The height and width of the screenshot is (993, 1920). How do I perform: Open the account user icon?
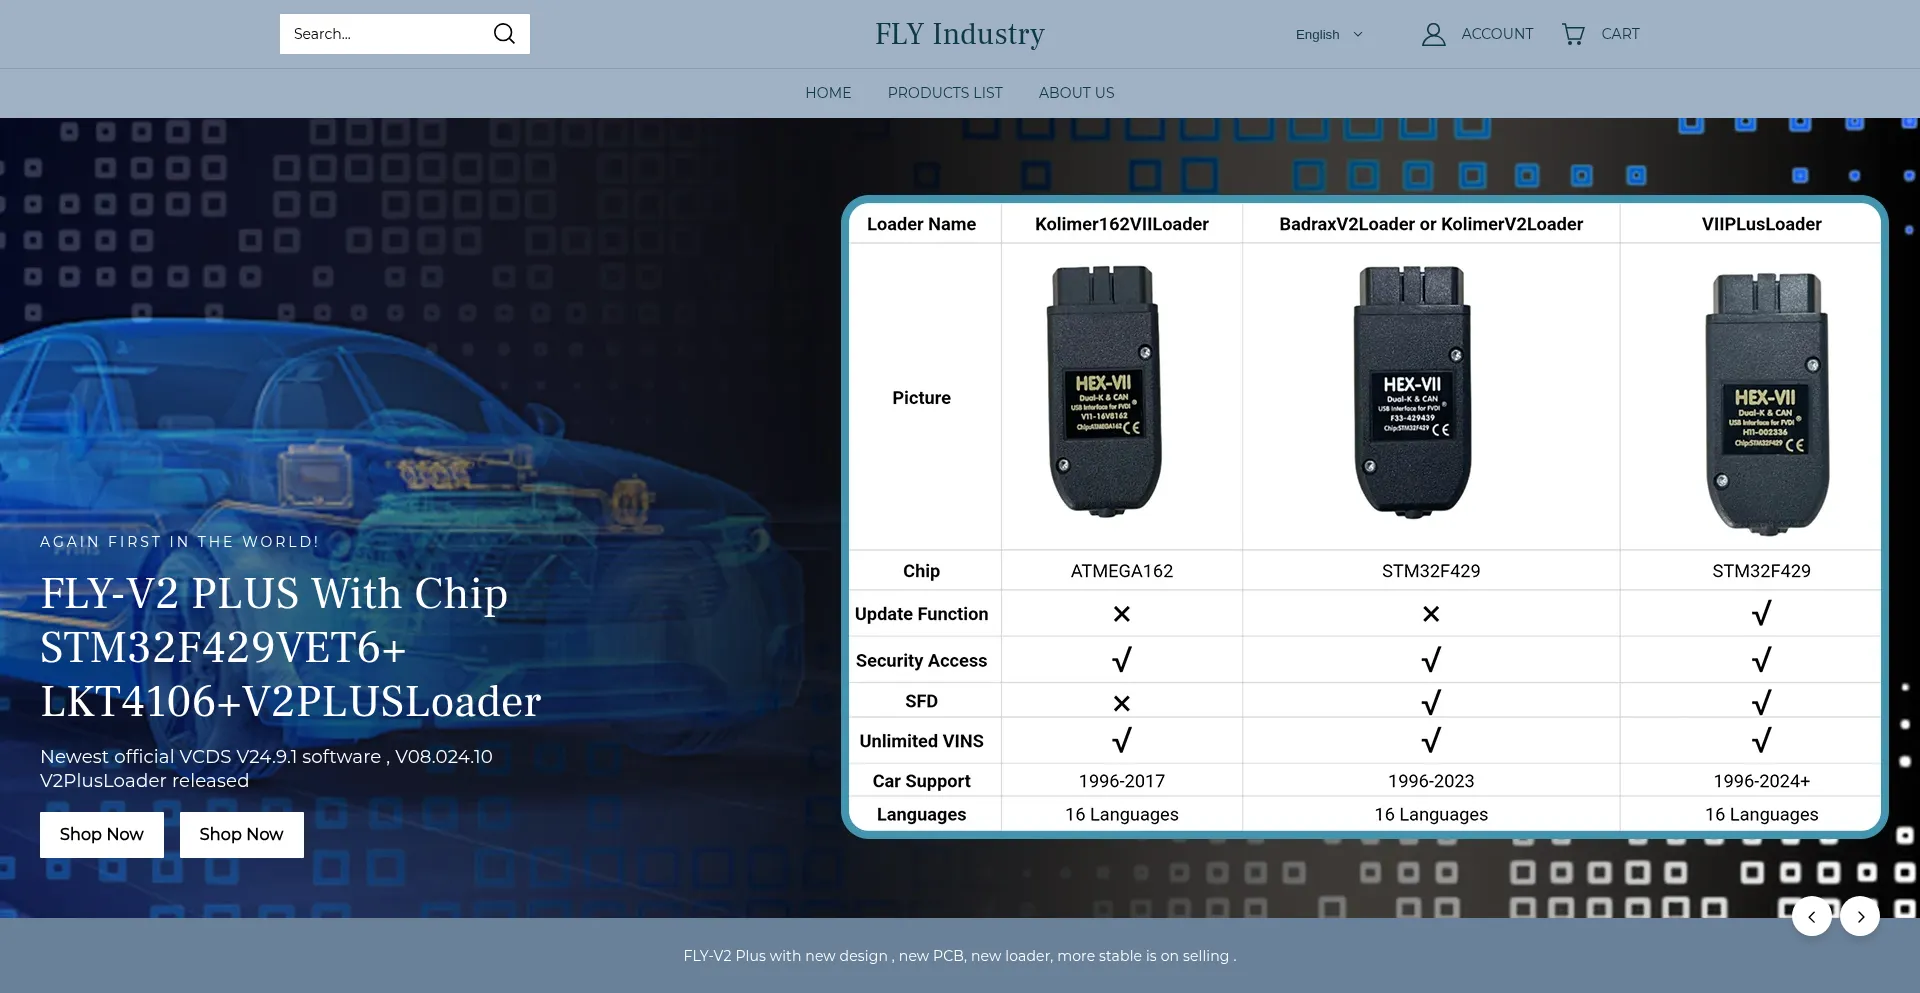click(1433, 34)
